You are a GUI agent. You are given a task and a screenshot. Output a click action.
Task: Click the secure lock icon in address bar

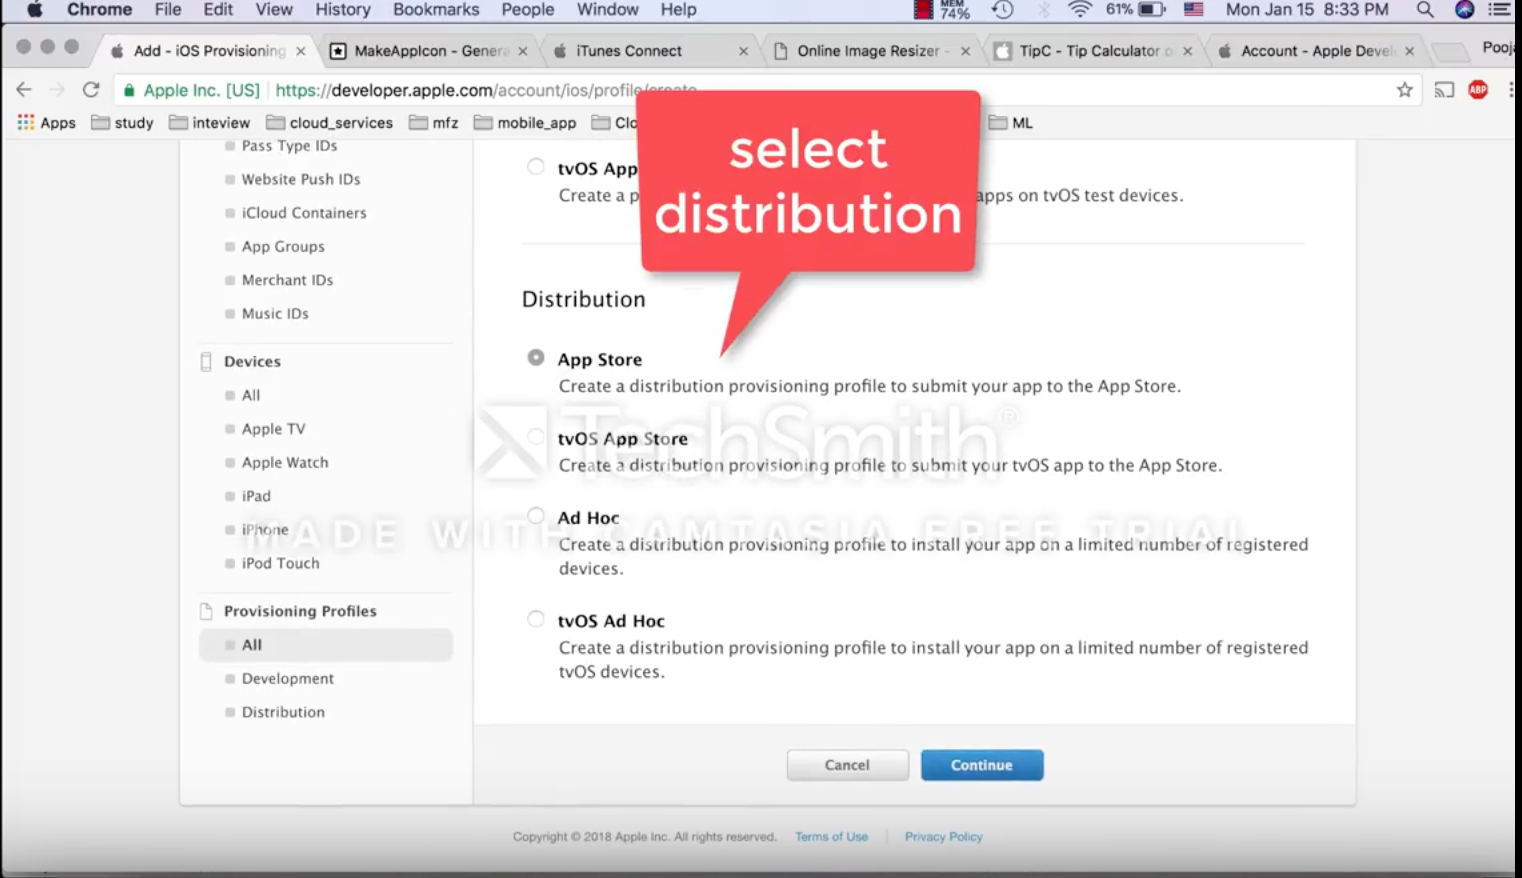click(129, 90)
